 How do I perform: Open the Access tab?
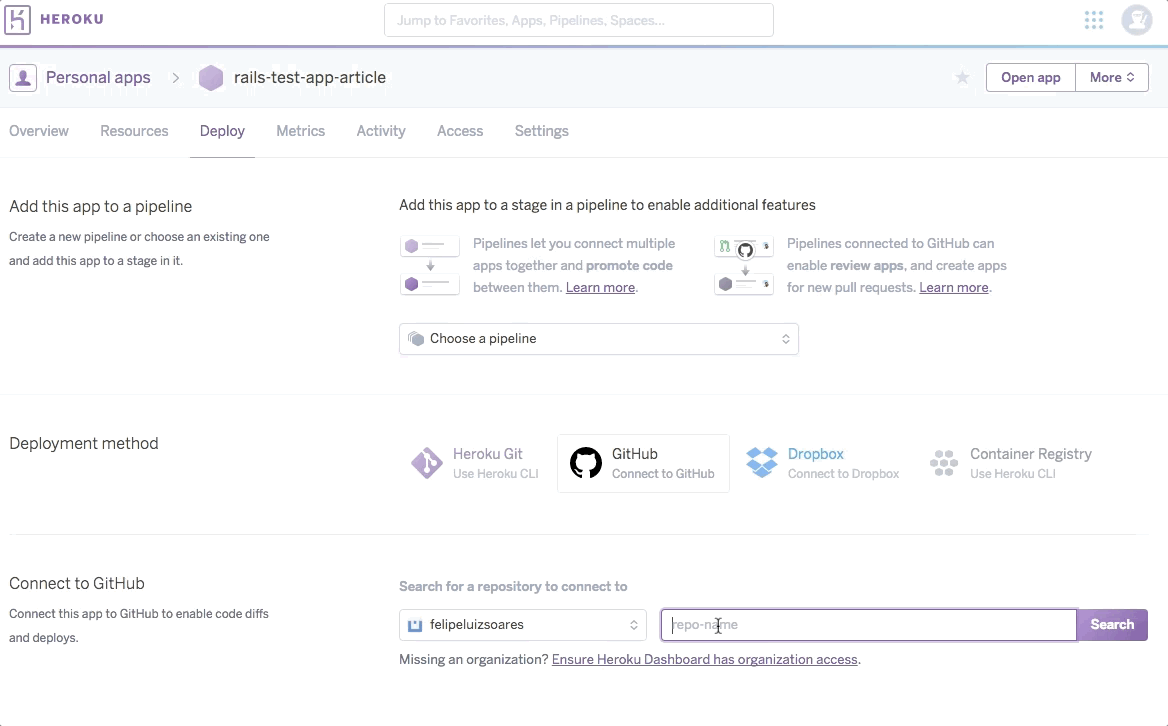tap(460, 131)
